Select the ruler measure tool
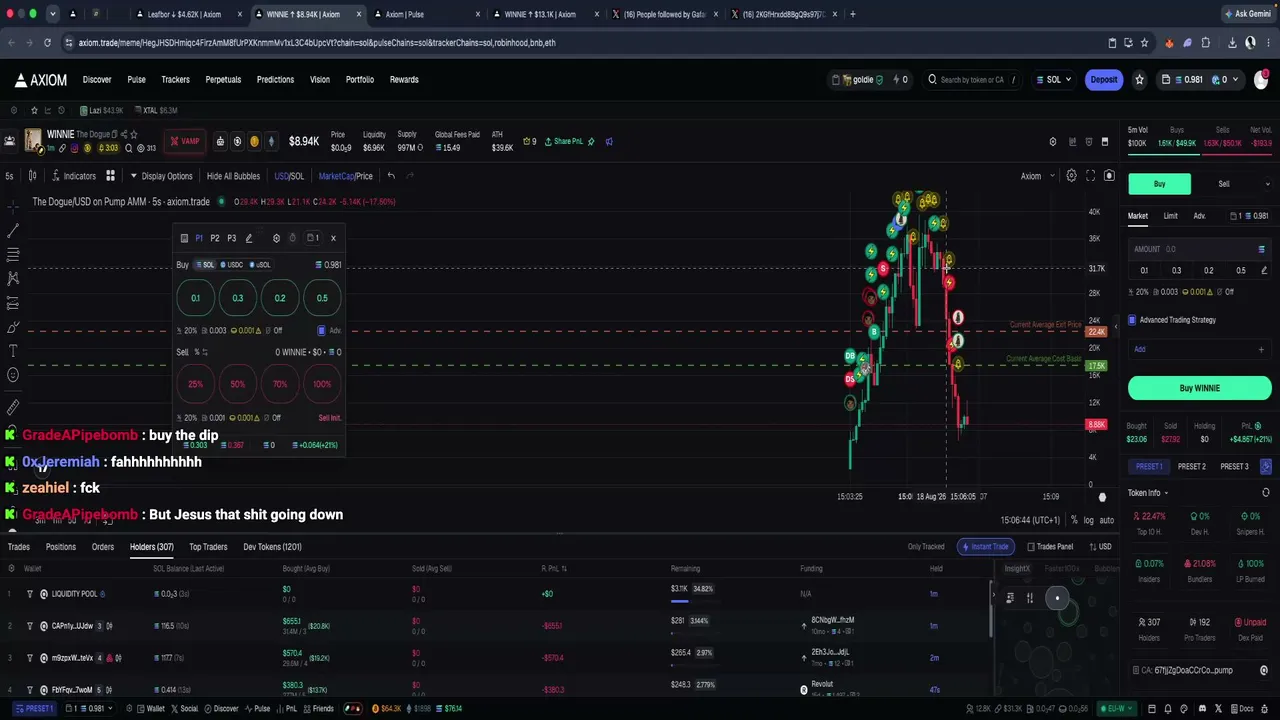The height and width of the screenshot is (720, 1280). pos(13,407)
